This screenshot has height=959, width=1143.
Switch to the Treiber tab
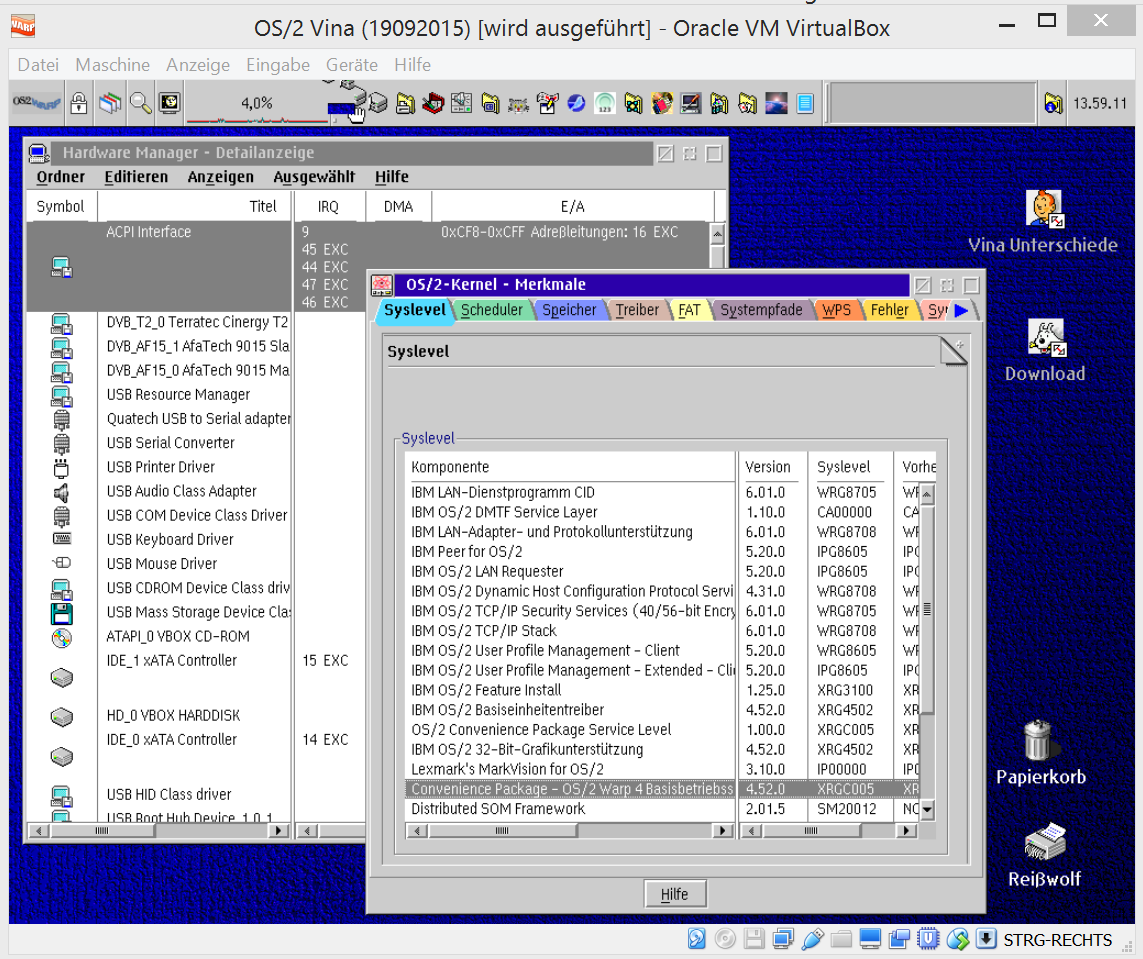637,310
